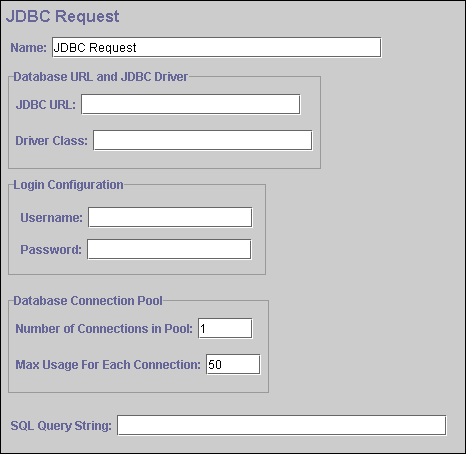The image size is (466, 454).
Task: Click the JDBC Request panel heading
Action: coord(63,16)
